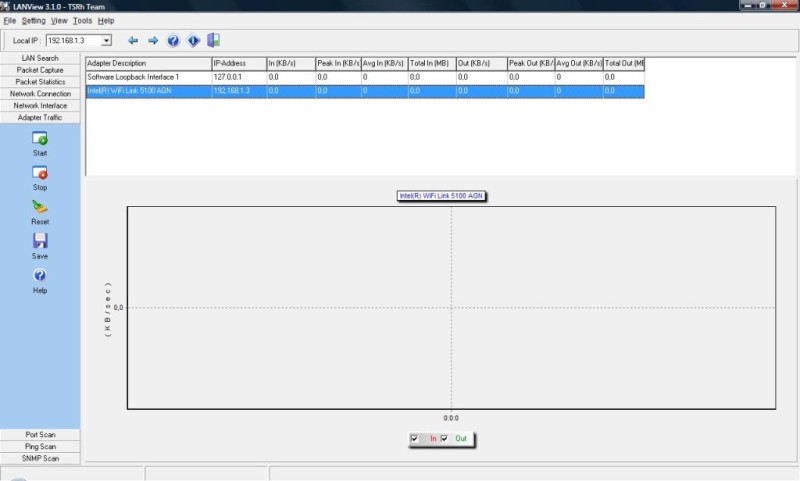Open the Tools menu
This screenshot has height=481, width=800.
point(82,21)
